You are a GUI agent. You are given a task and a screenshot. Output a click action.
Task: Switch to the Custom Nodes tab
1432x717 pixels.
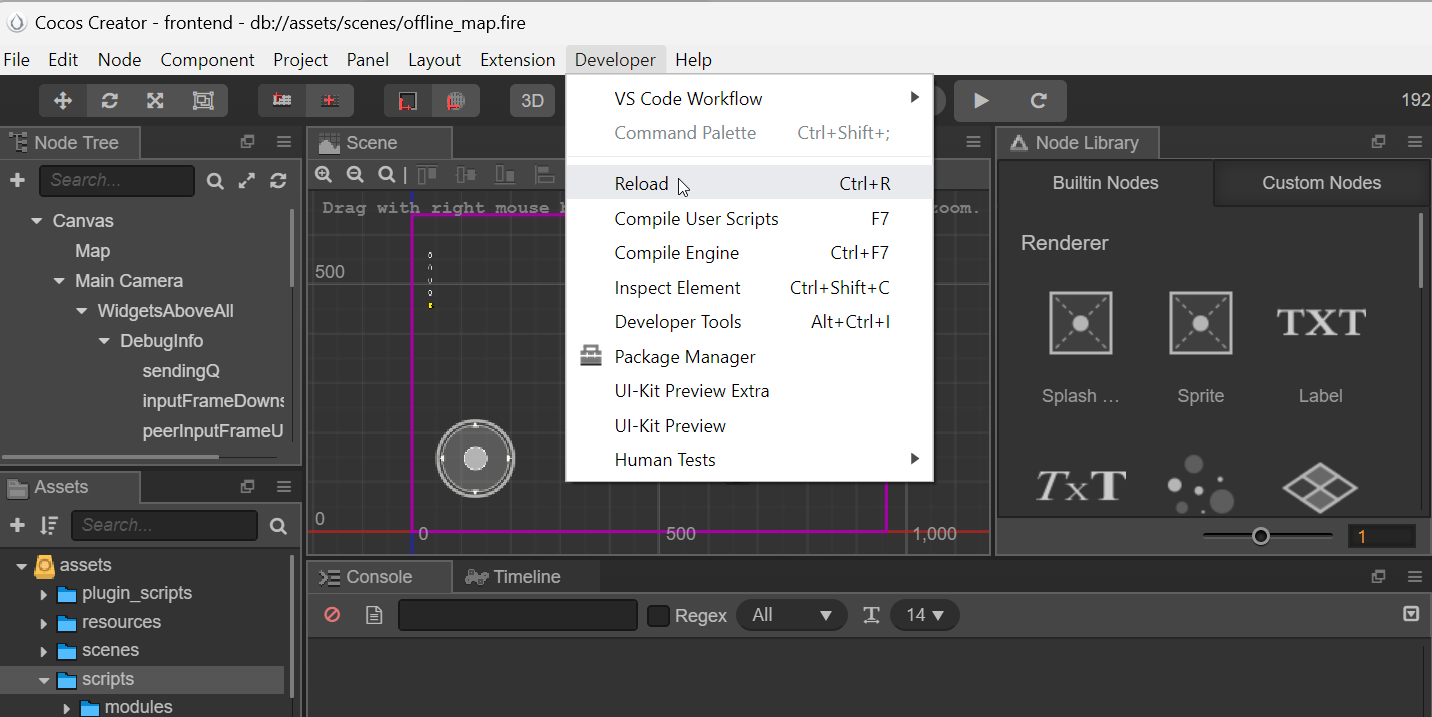click(x=1321, y=183)
